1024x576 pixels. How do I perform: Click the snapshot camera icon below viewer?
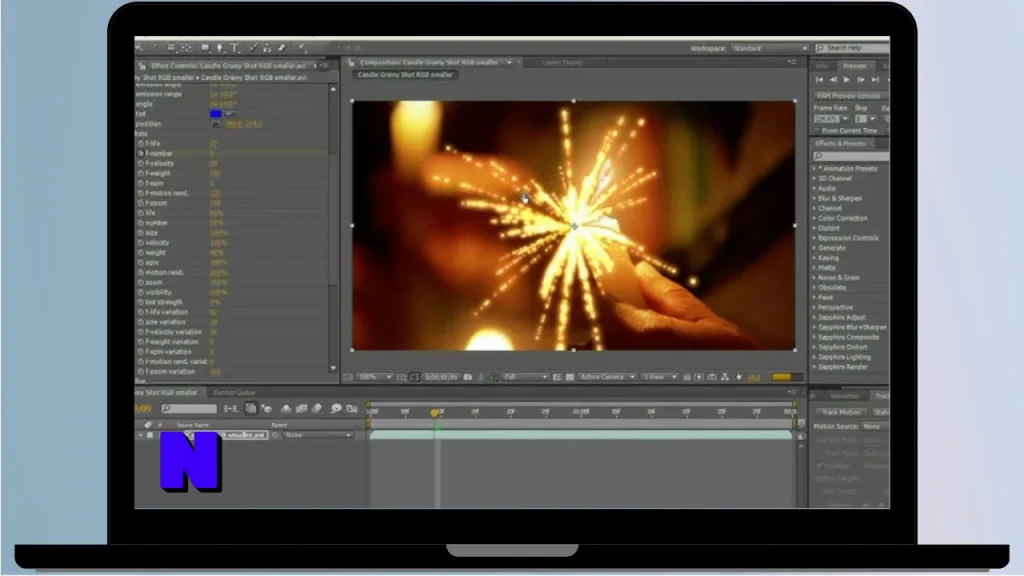coord(468,377)
